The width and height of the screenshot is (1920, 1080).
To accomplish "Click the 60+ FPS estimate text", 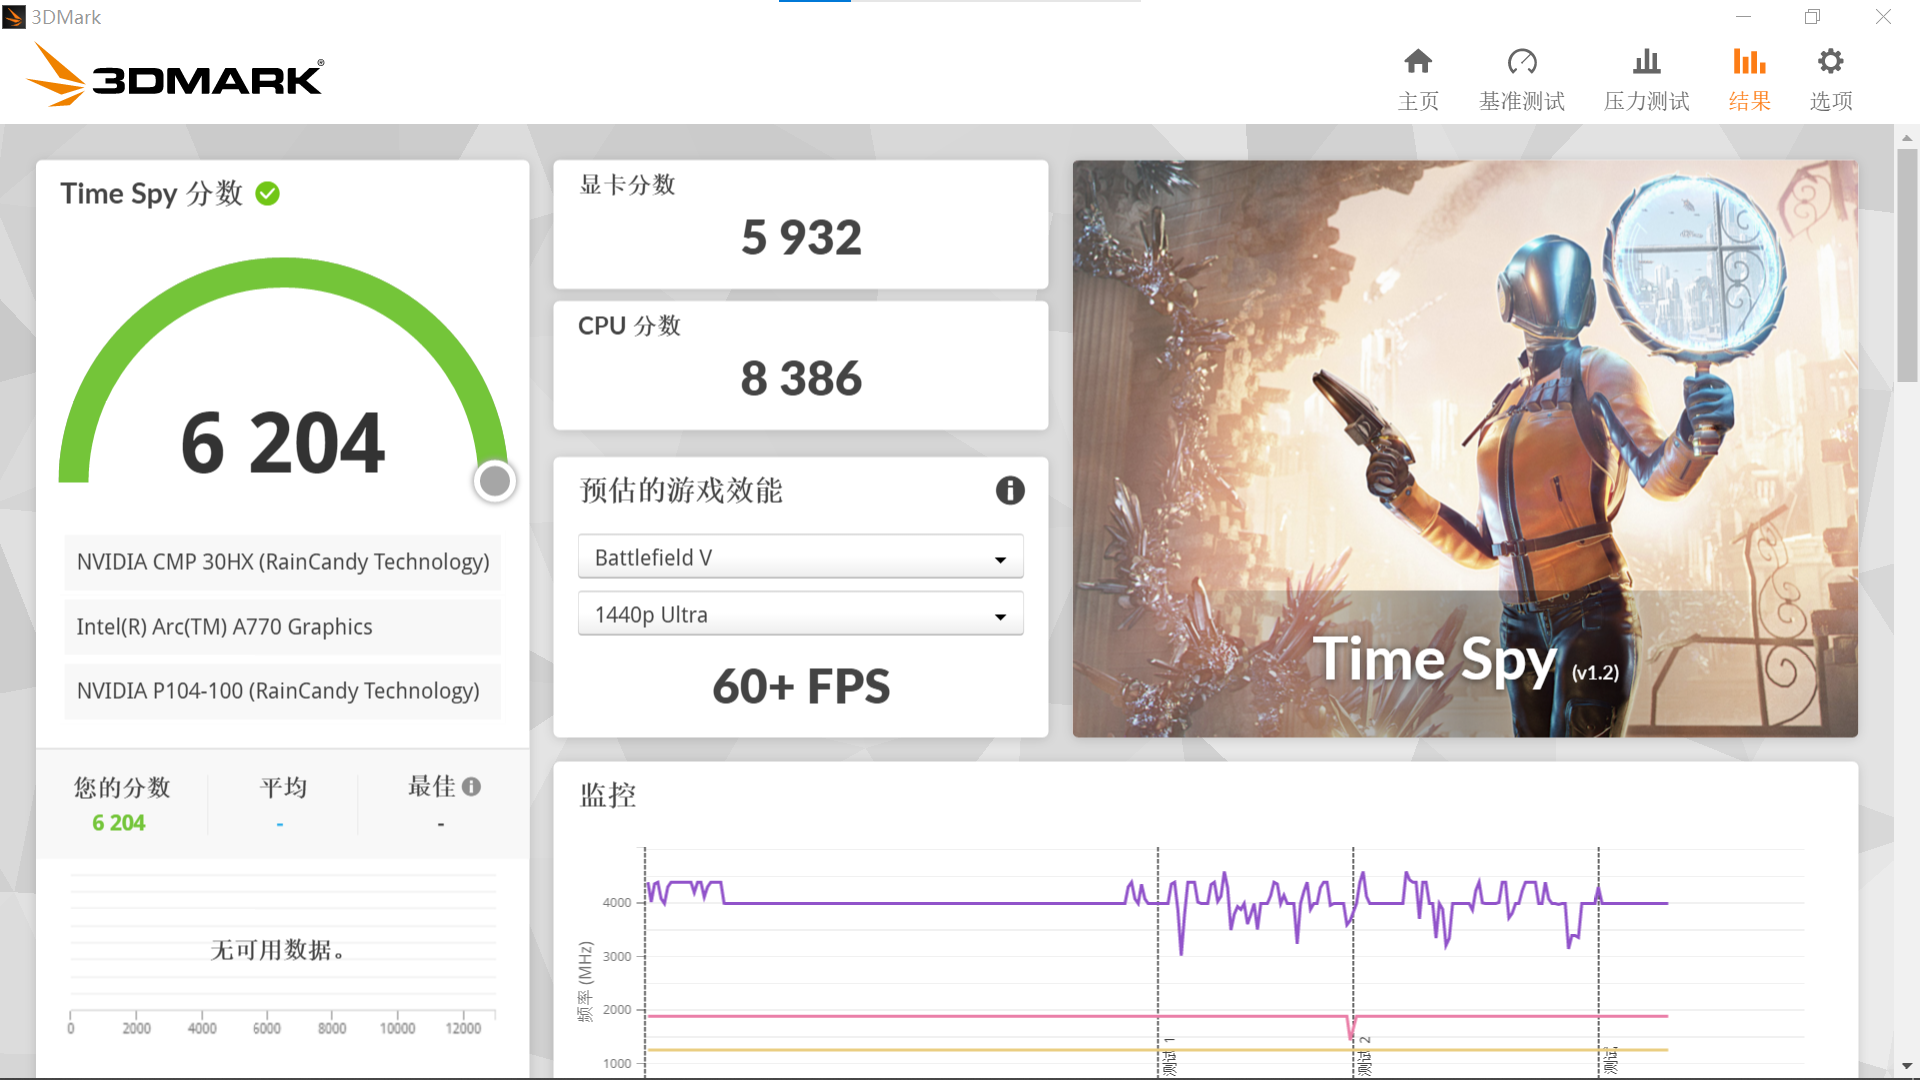I will pos(800,687).
